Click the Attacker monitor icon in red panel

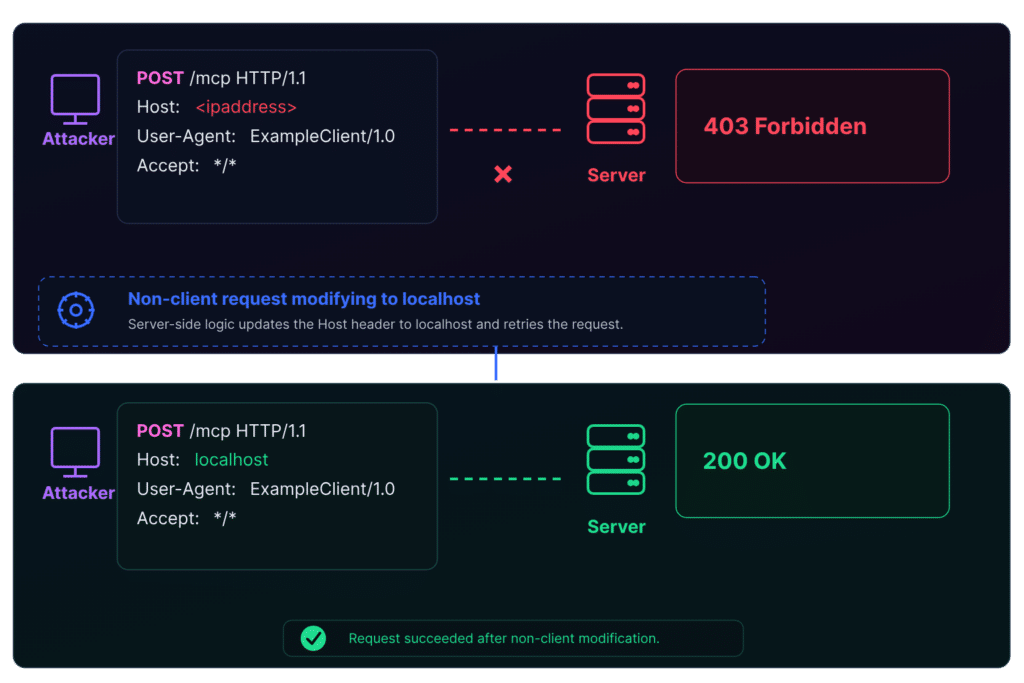[x=75, y=99]
